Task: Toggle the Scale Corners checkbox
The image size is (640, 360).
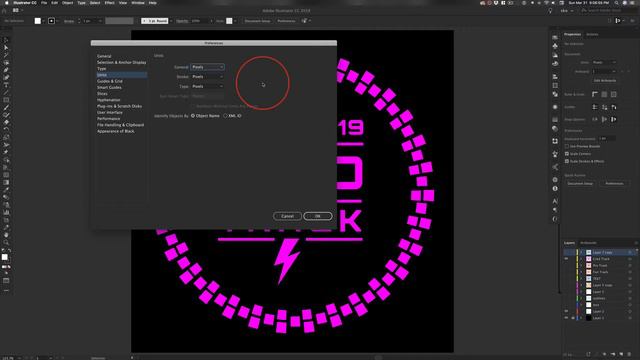Action: [567, 154]
